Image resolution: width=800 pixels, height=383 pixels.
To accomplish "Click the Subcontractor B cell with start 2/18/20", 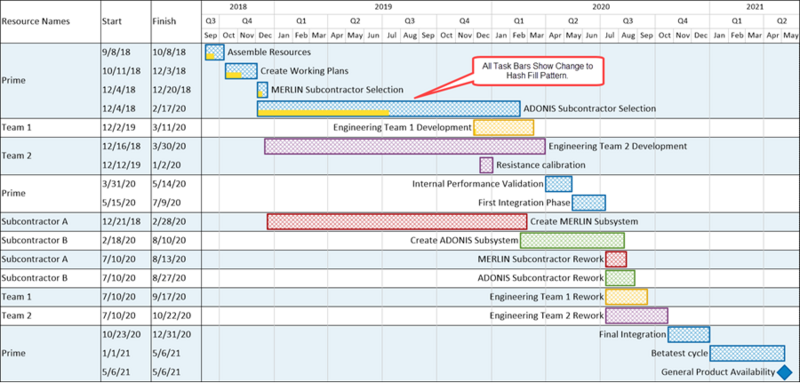I will [35, 240].
